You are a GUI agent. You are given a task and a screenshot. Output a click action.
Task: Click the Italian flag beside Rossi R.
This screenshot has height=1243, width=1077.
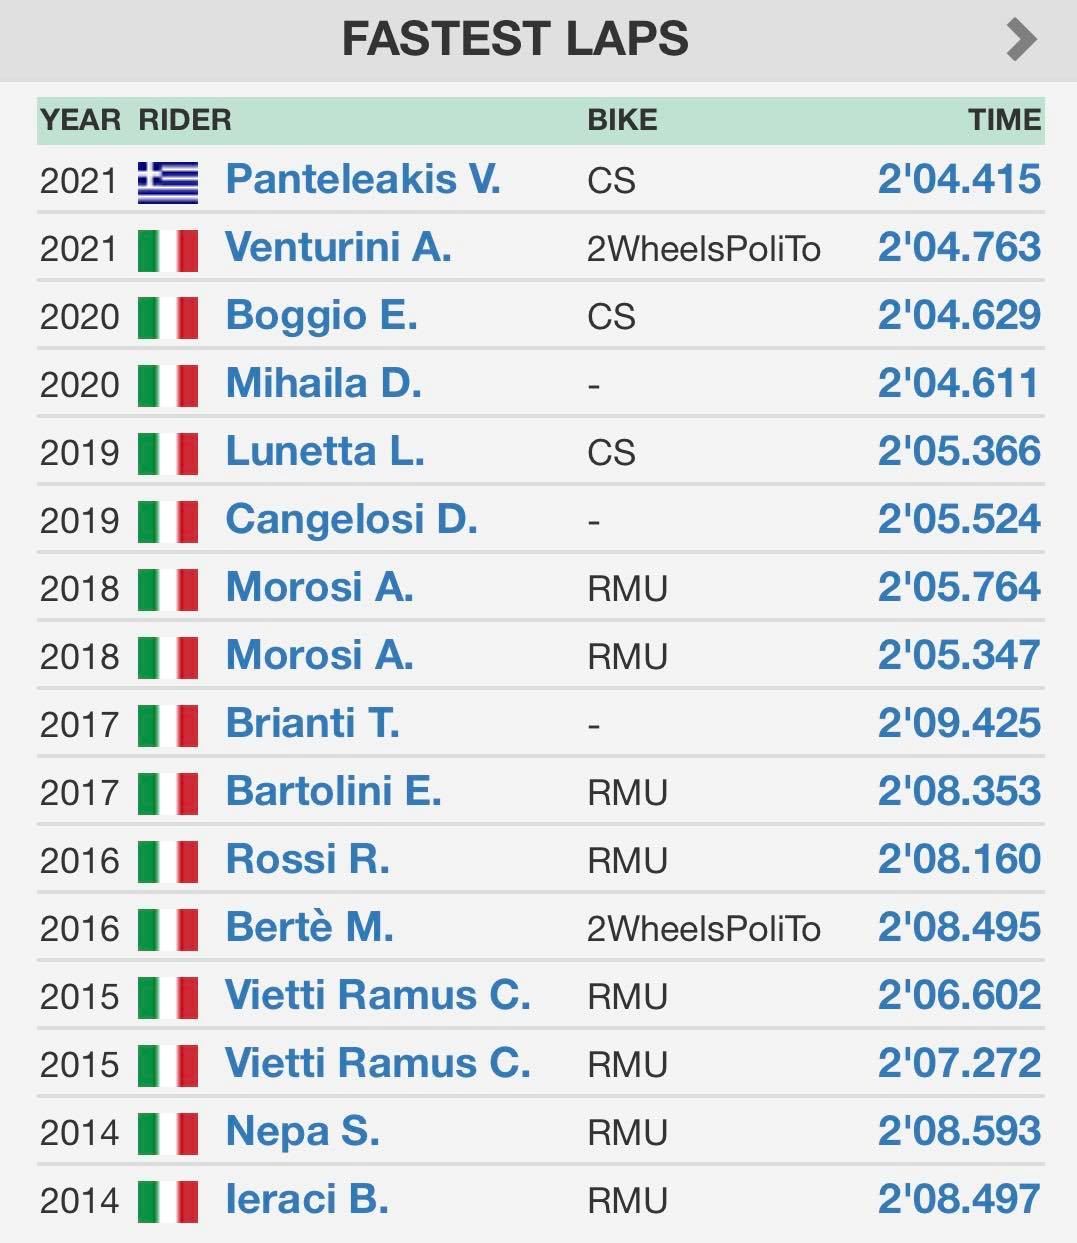168,862
